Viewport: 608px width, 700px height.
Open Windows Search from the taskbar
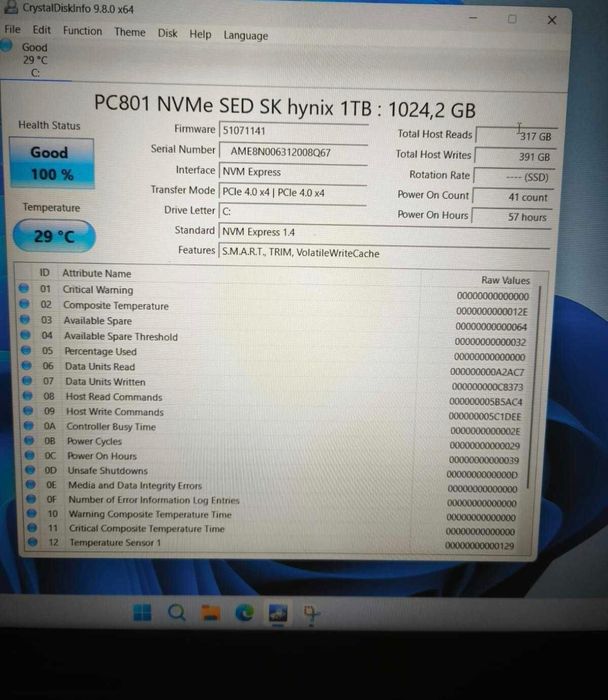pyautogui.click(x=176, y=612)
